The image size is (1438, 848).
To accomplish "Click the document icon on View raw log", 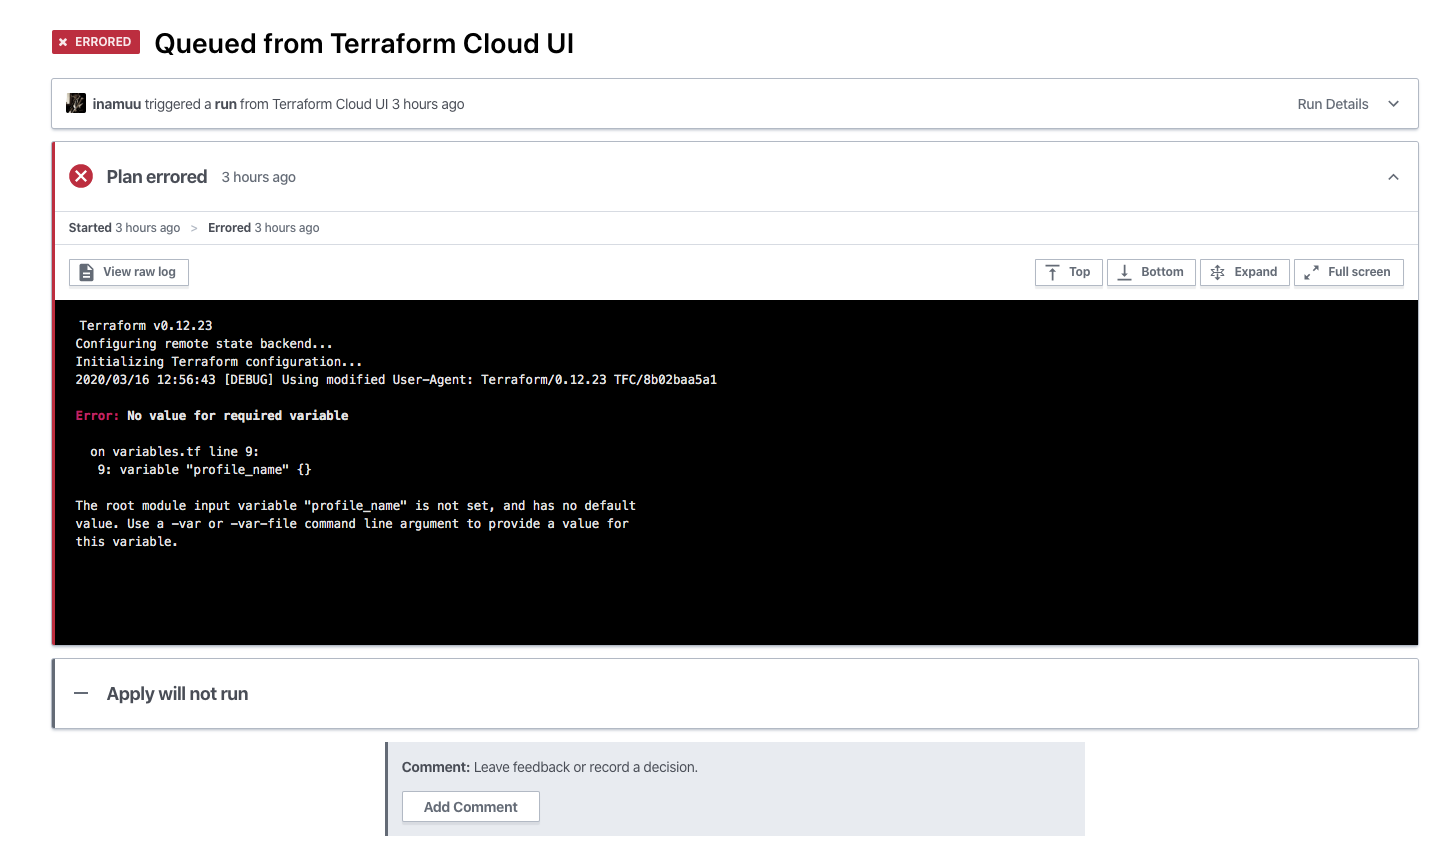I will [x=87, y=272].
